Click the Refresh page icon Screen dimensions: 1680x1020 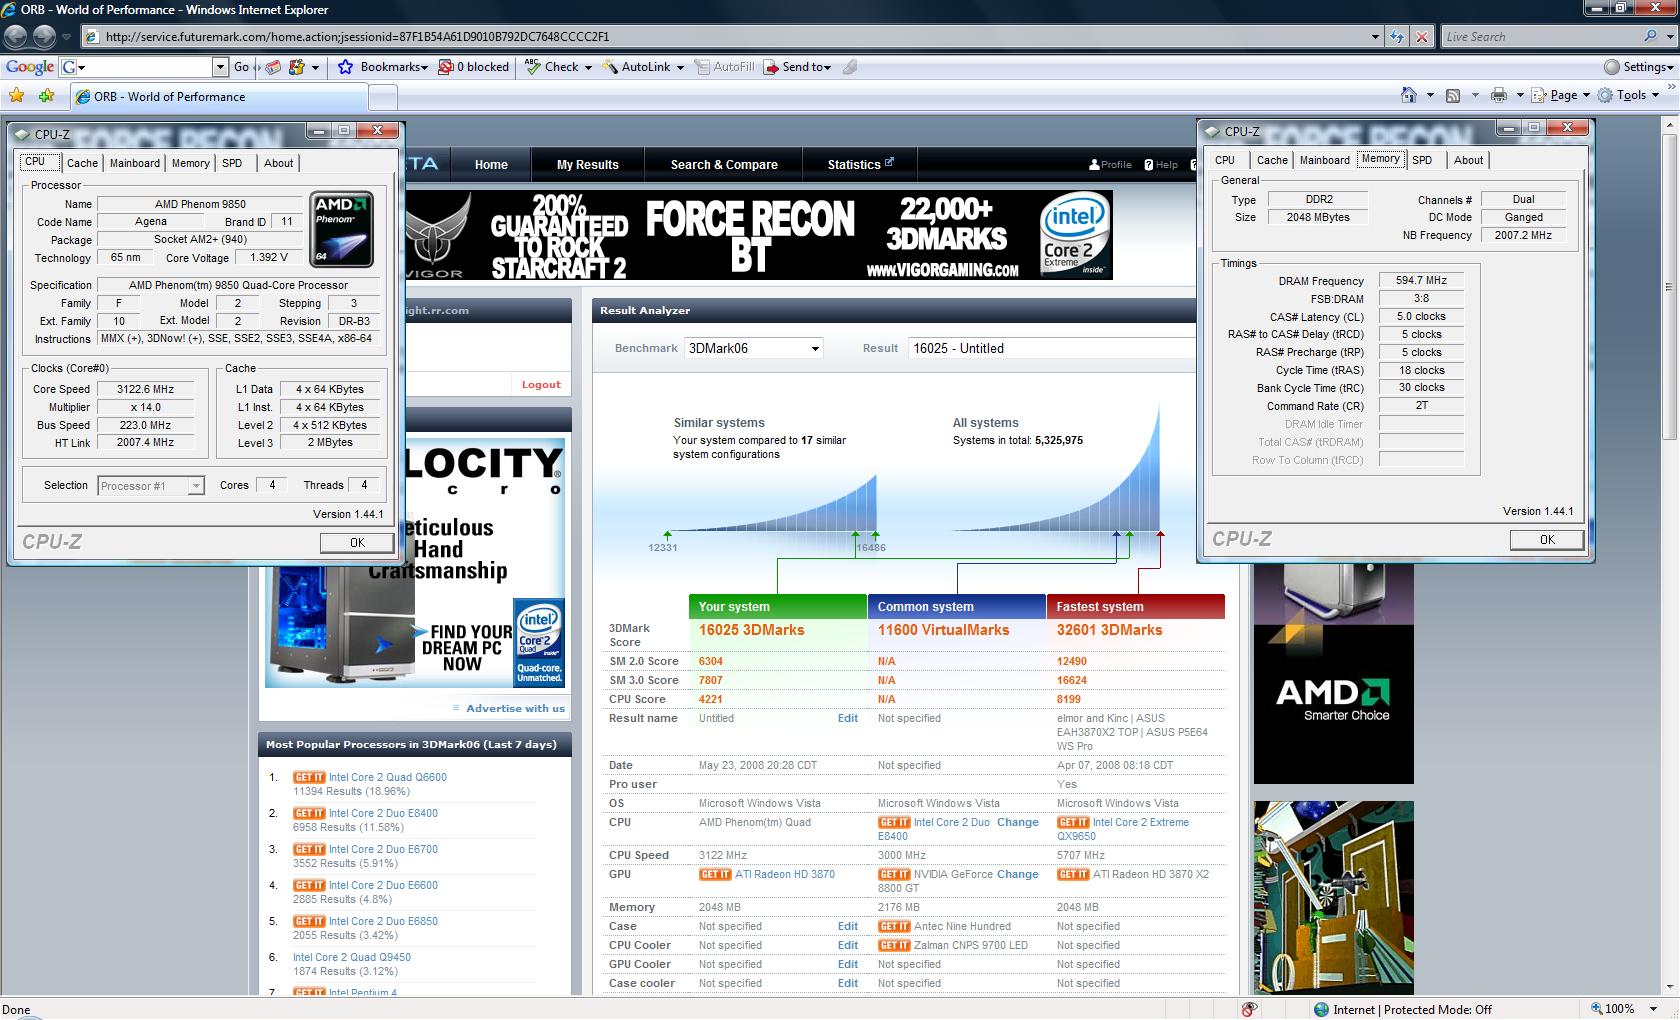pyautogui.click(x=1398, y=37)
